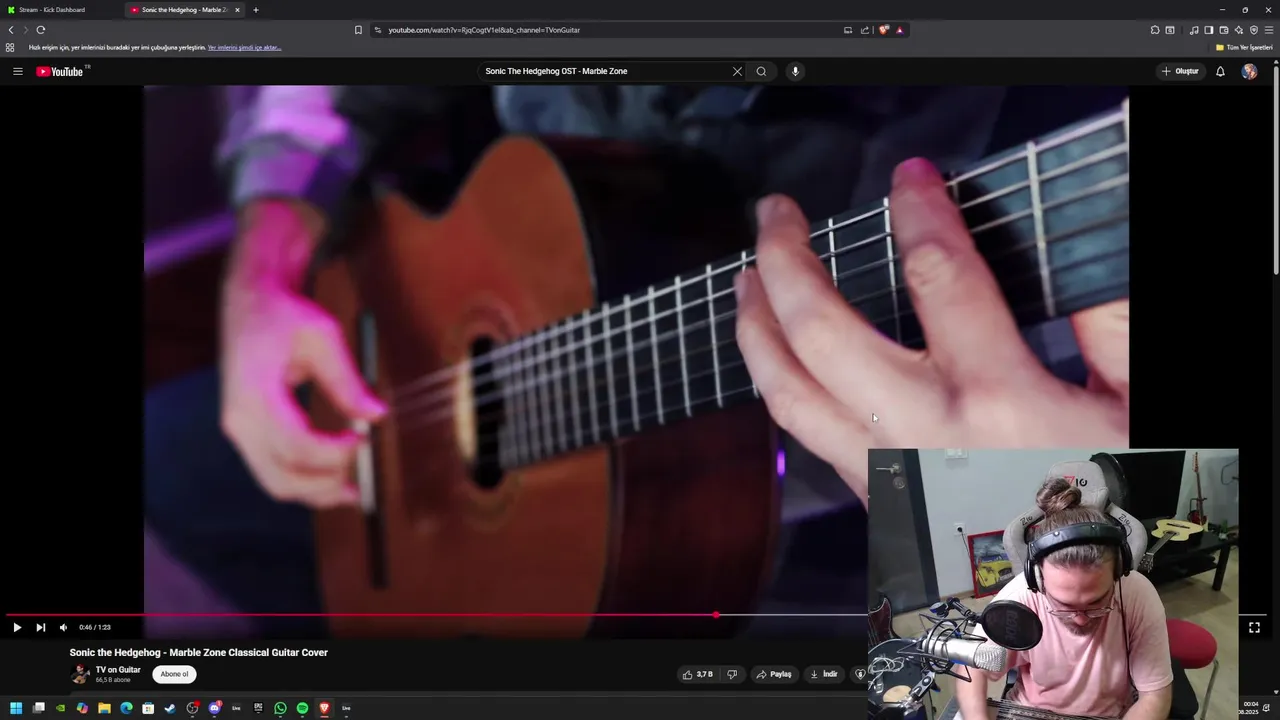
Task: Click the import bookmarks now link
Action: (x=244, y=47)
